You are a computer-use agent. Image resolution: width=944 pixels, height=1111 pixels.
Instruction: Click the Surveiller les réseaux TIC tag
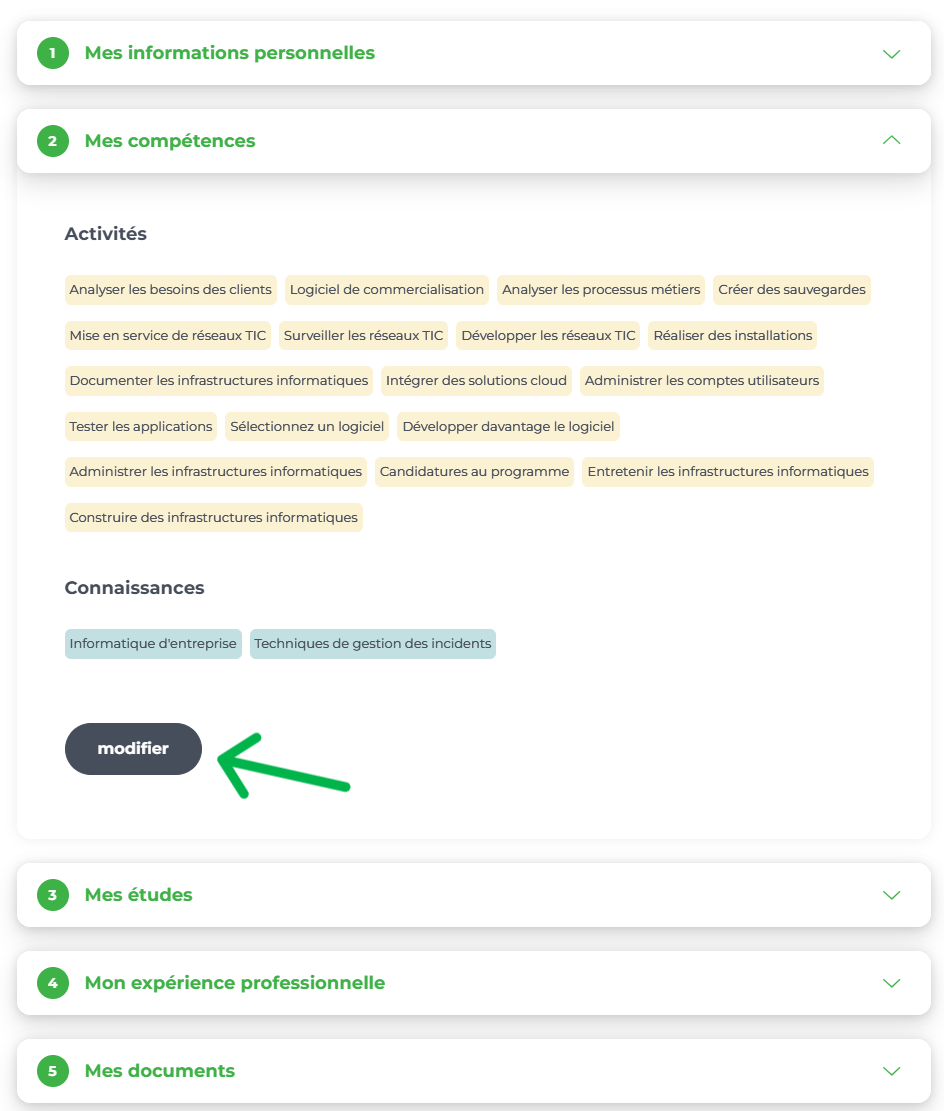[x=364, y=335]
